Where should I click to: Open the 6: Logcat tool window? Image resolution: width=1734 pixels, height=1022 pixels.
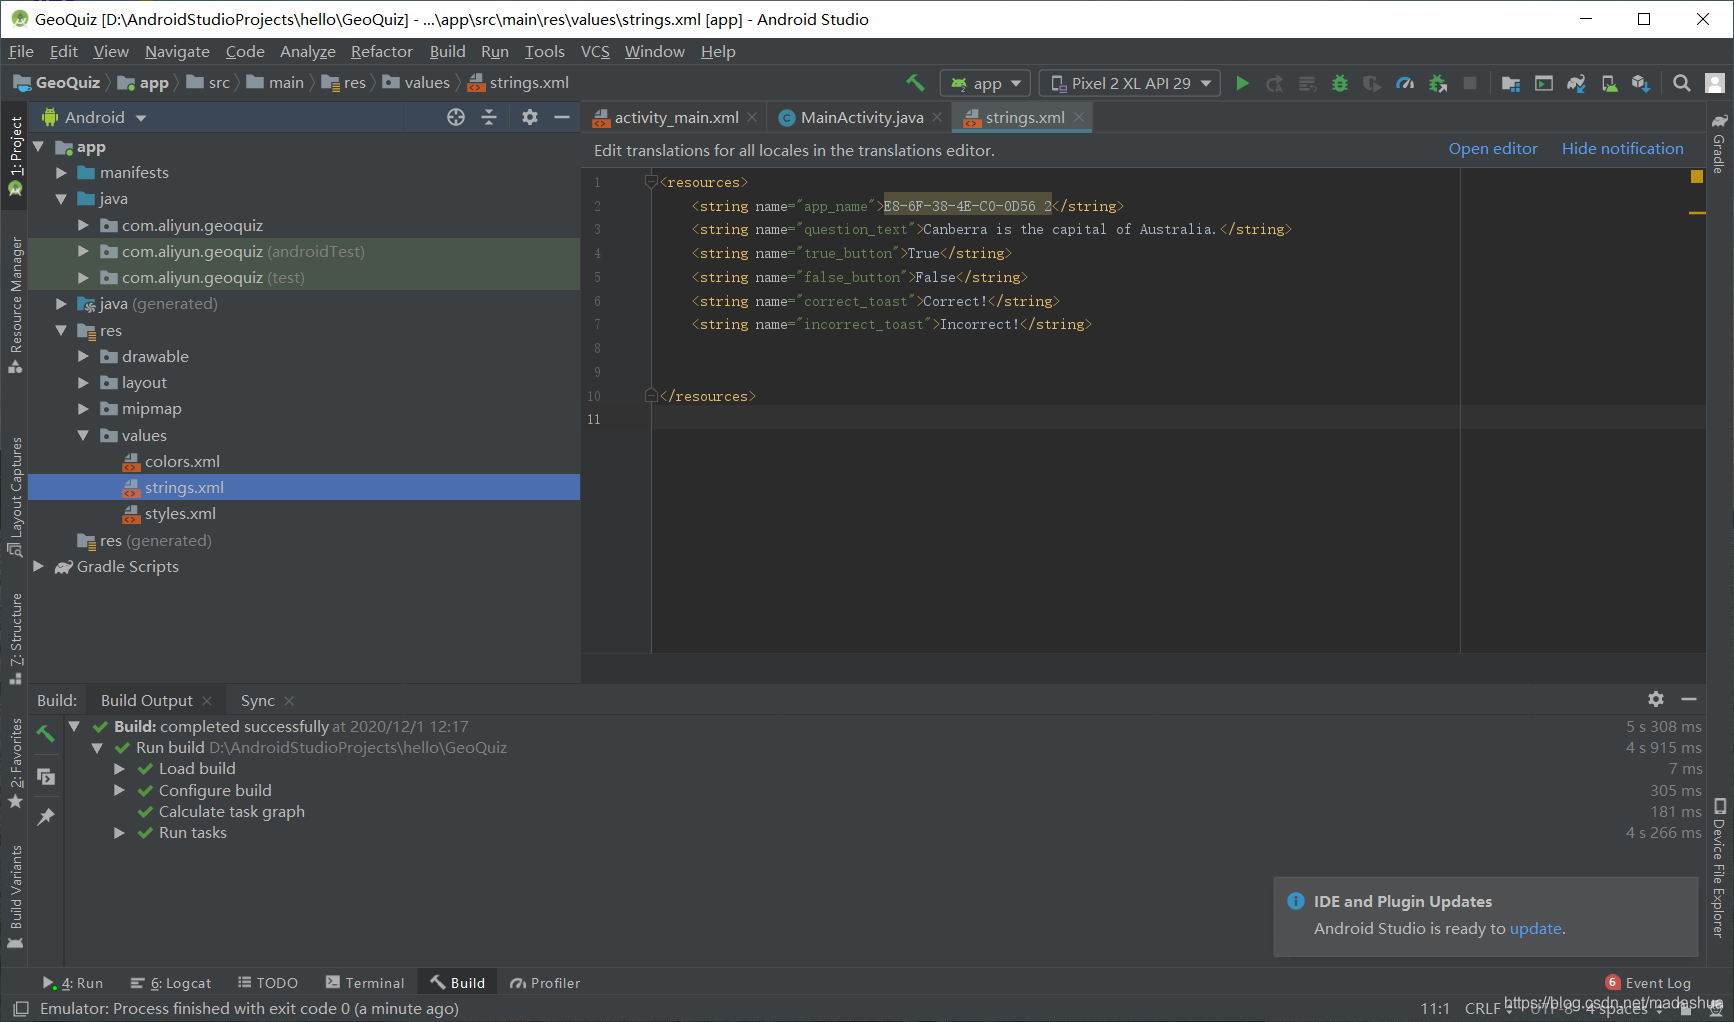pos(171,983)
